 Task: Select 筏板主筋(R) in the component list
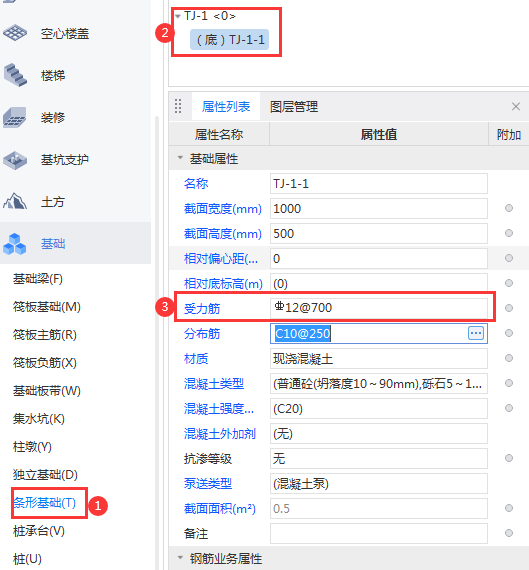pyautogui.click(x=45, y=335)
